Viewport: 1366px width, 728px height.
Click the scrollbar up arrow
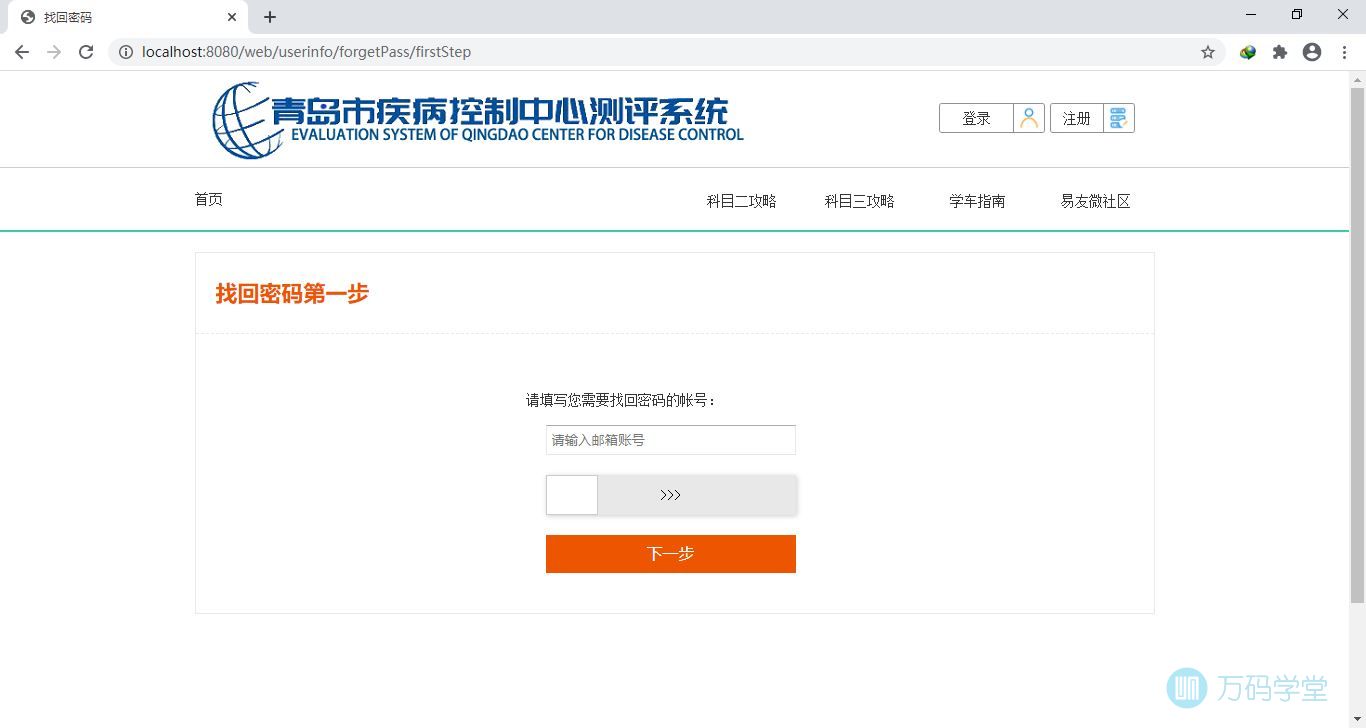point(1357,79)
